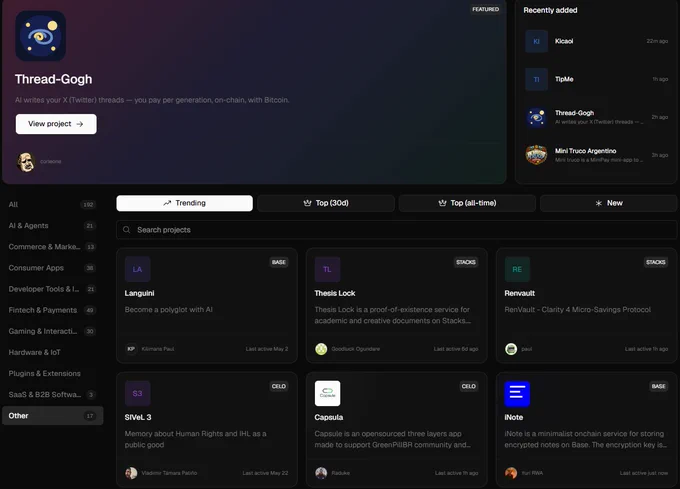Select the Fintech & Payments category

(52, 310)
